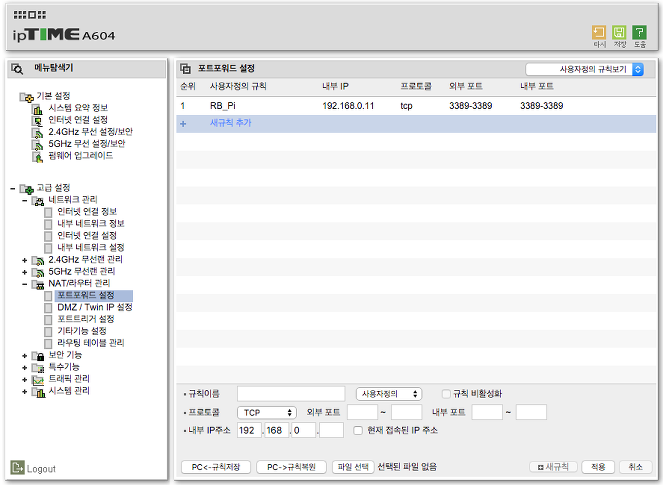663x485 pixels.
Task: Collapse the NAT/라우터 관리 node
Action: point(25,284)
